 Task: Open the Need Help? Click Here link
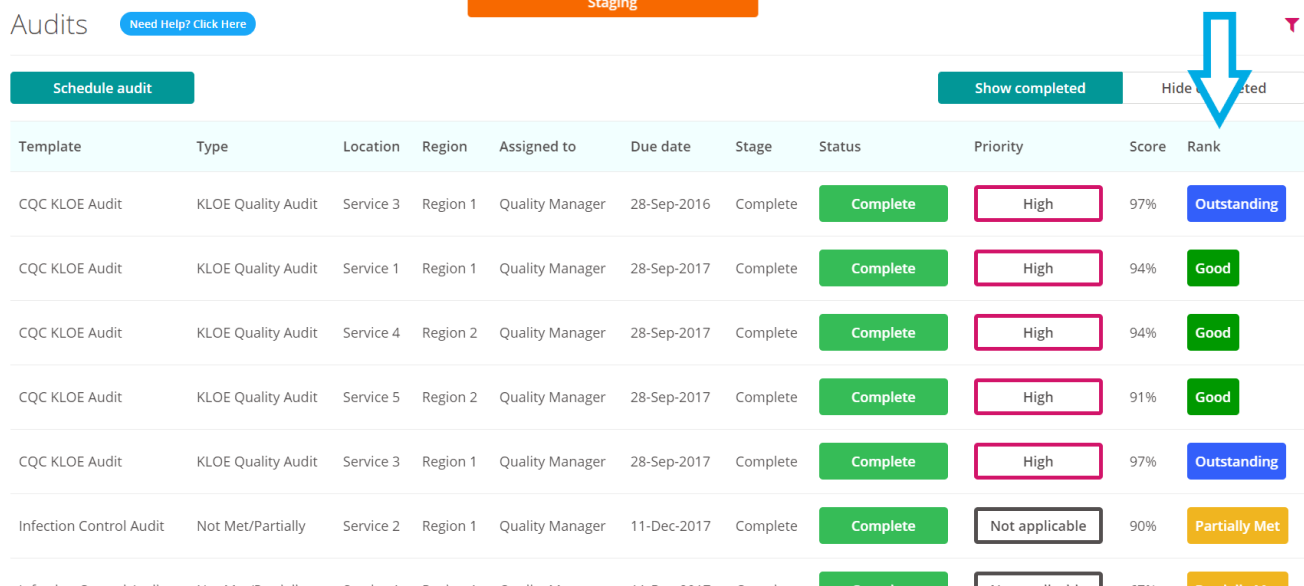point(188,24)
